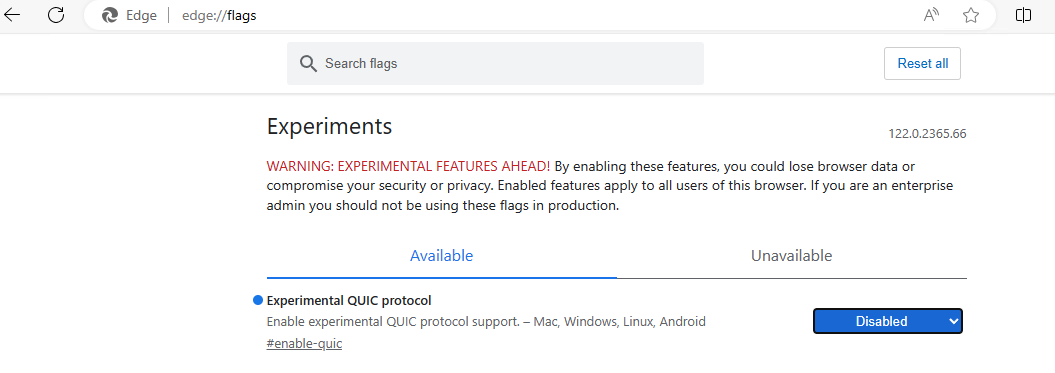Follow the #enable-quic anchor link
This screenshot has height=373, width=1055.
click(305, 343)
